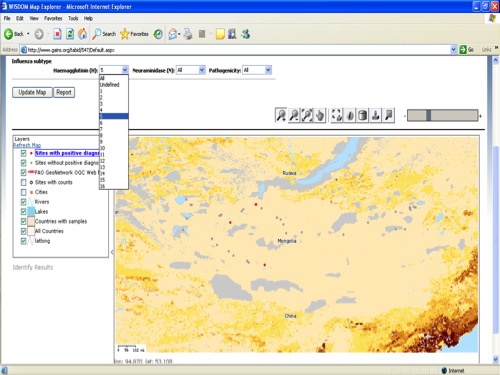Click the browser Print icon
Screen dimensions: 500x375
click(188, 34)
